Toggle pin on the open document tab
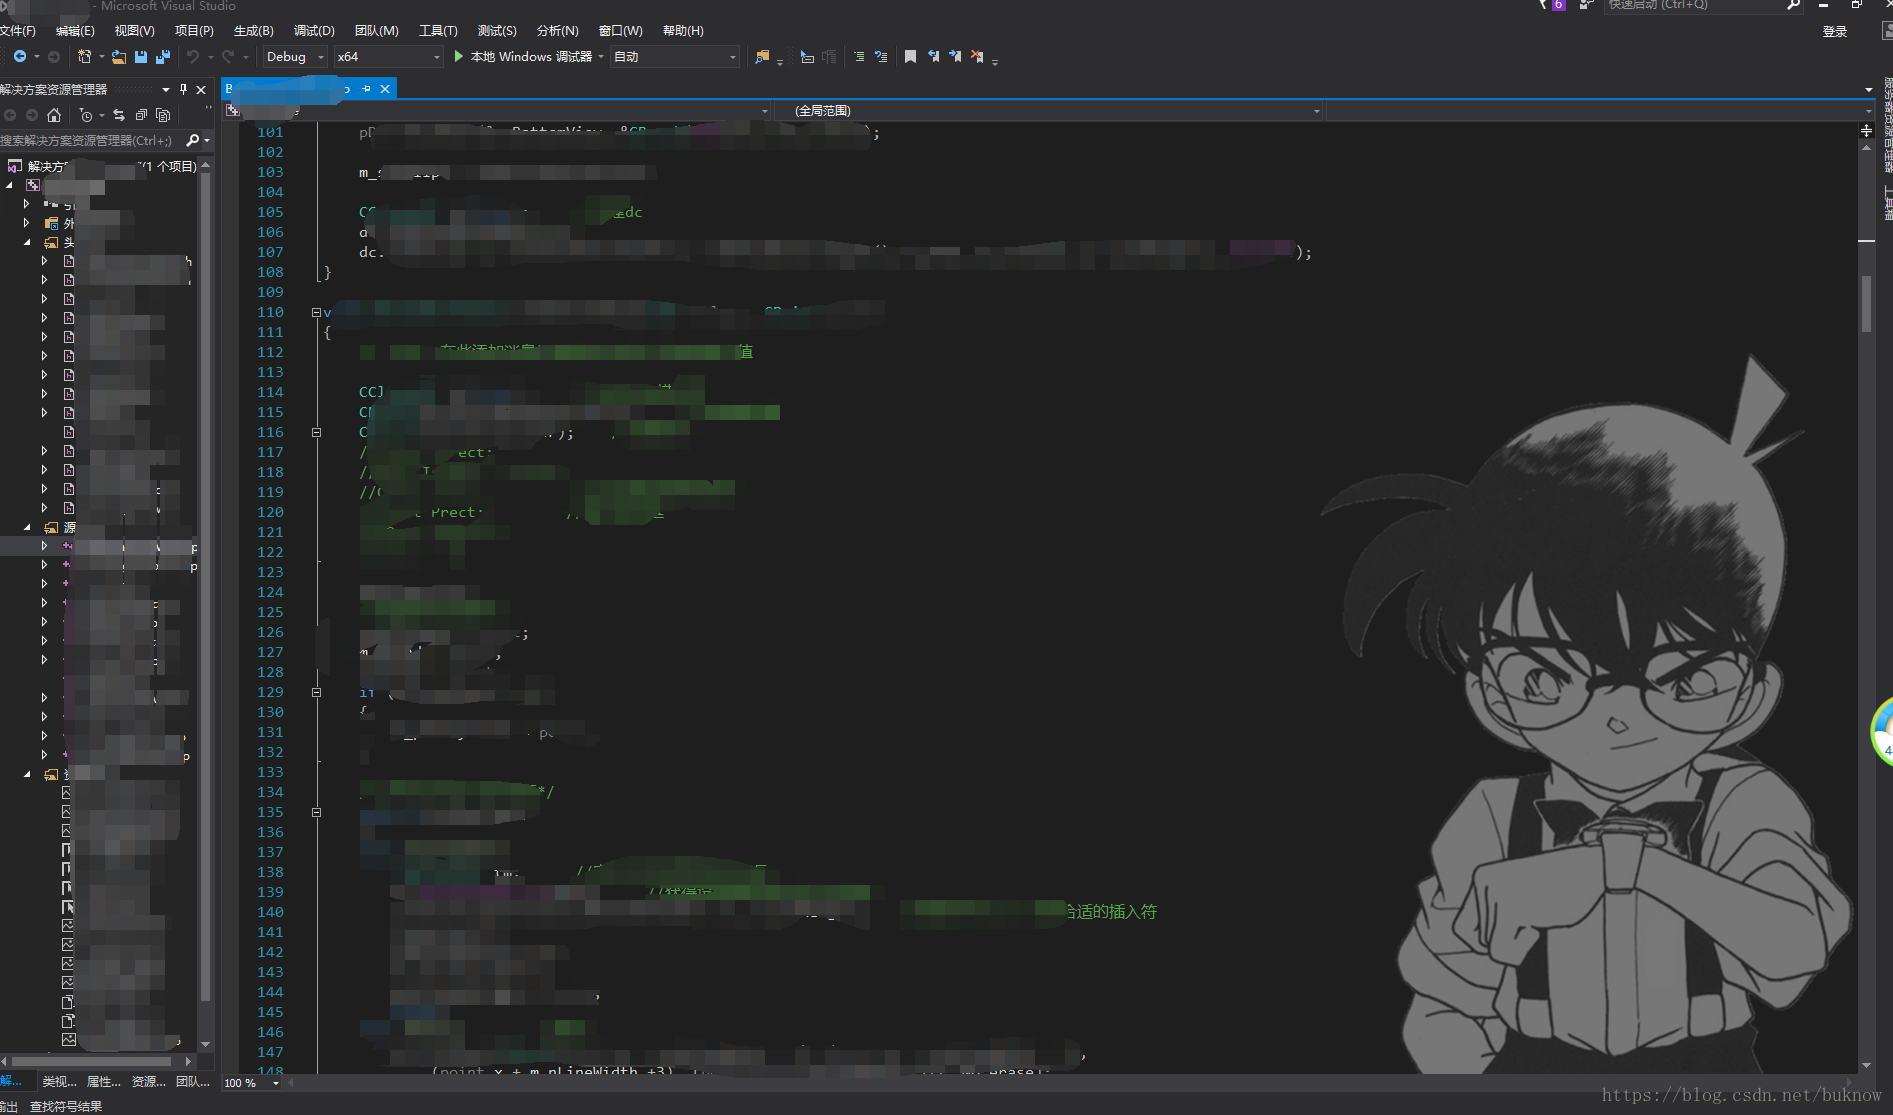This screenshot has width=1893, height=1115. (x=366, y=89)
